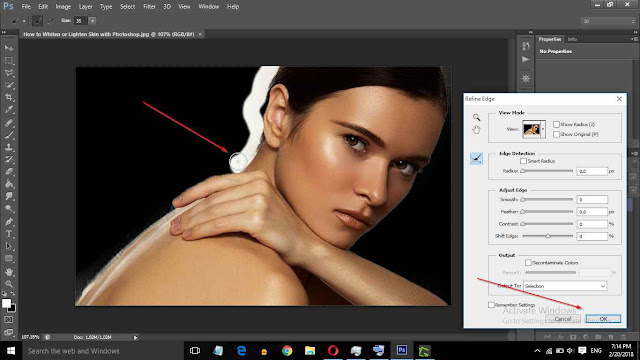Select the Brush tool in the toolbox
This screenshot has width=640, height=360.
(x=9, y=135)
